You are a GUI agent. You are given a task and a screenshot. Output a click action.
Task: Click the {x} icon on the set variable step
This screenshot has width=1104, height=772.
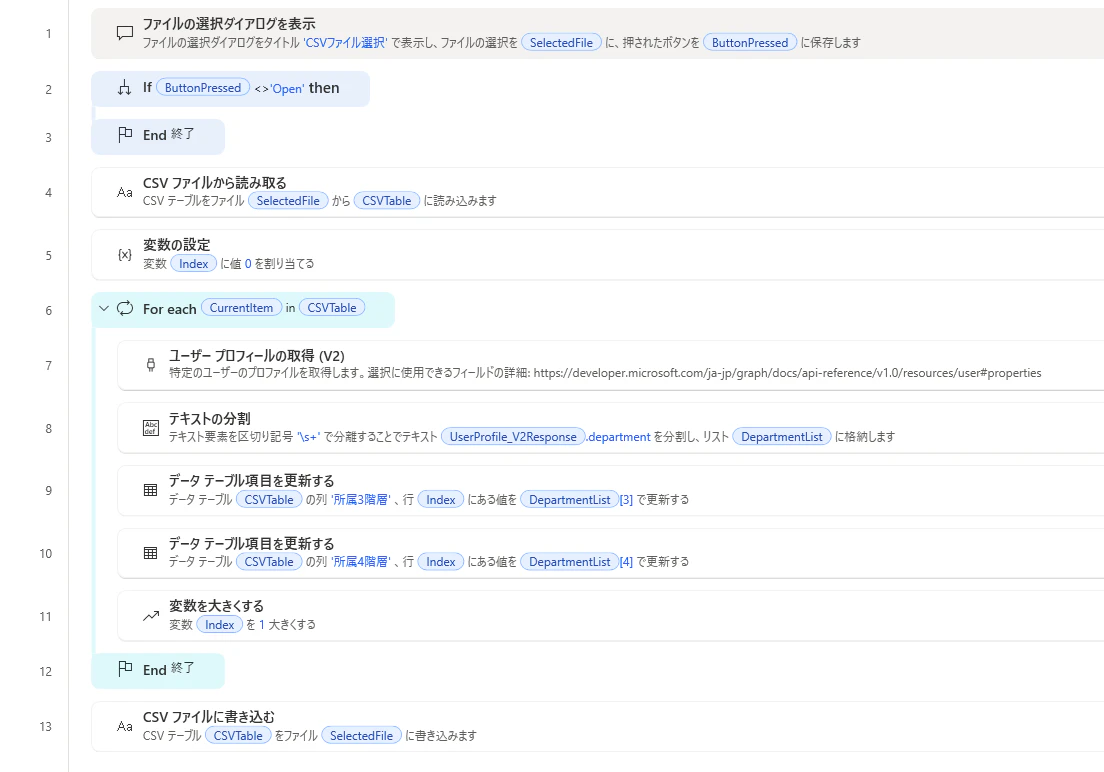click(x=125, y=254)
